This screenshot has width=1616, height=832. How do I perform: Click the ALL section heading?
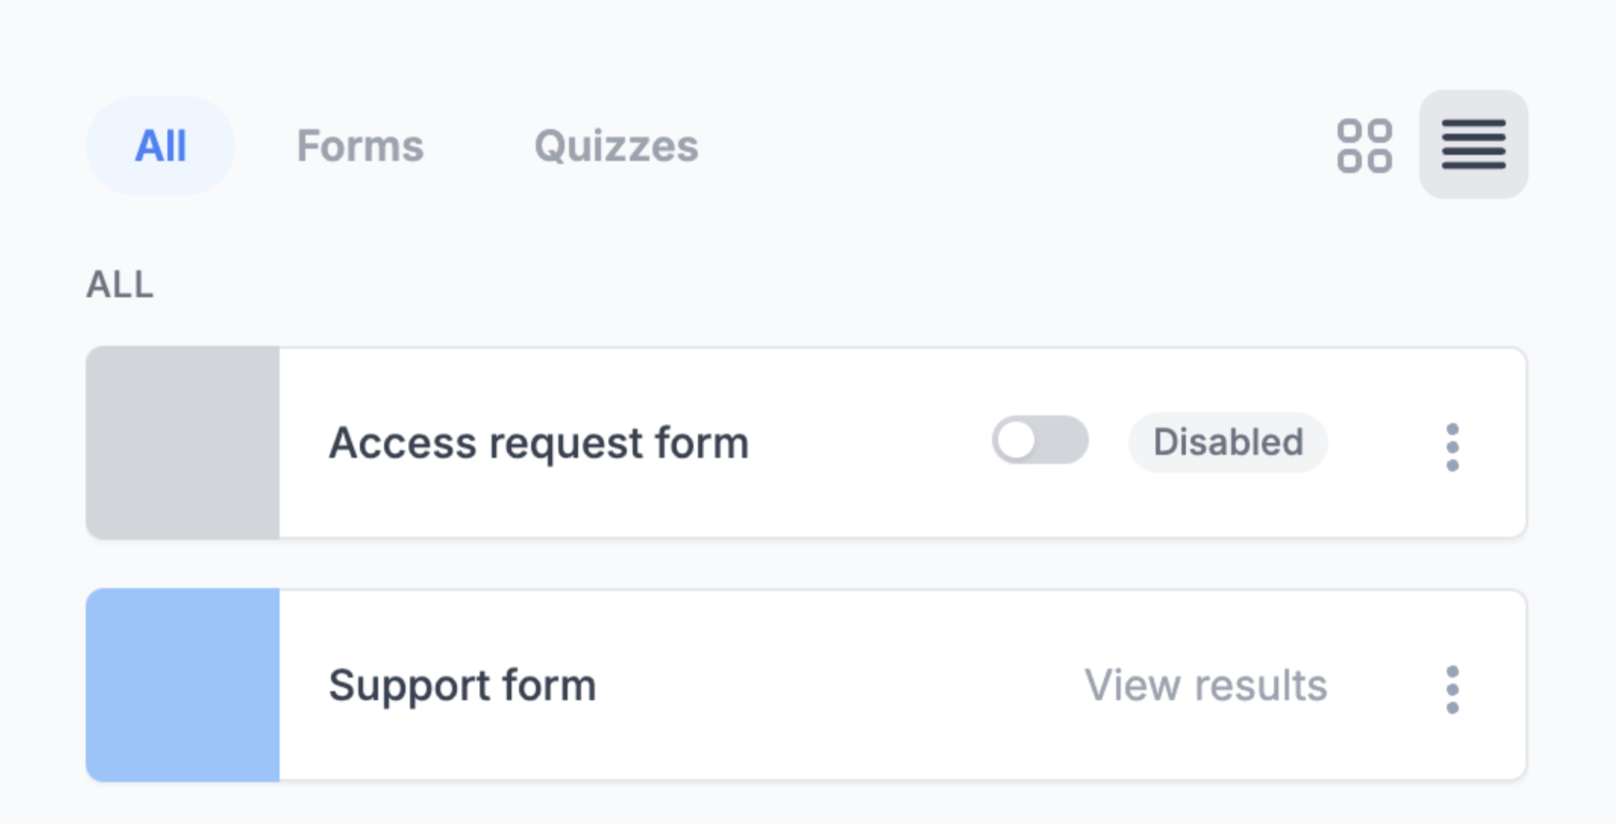(x=120, y=285)
